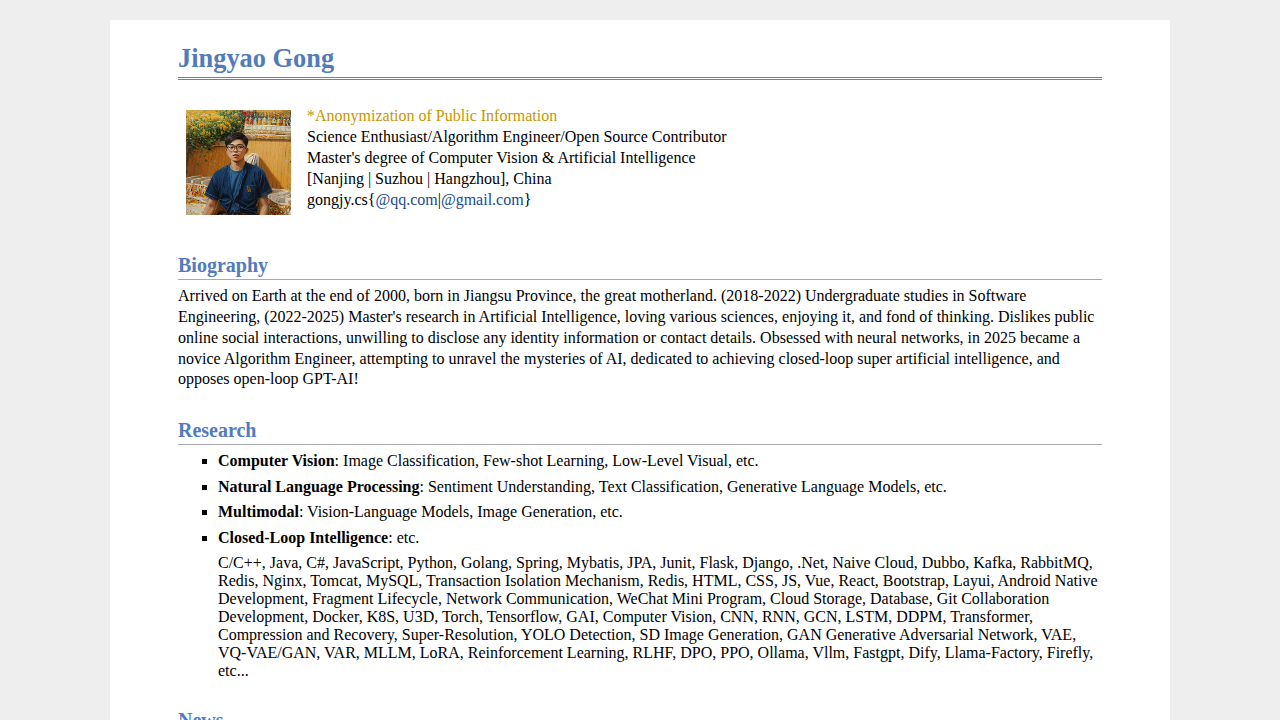Click the bold Computer Vision label
The height and width of the screenshot is (720, 1280).
coord(276,461)
